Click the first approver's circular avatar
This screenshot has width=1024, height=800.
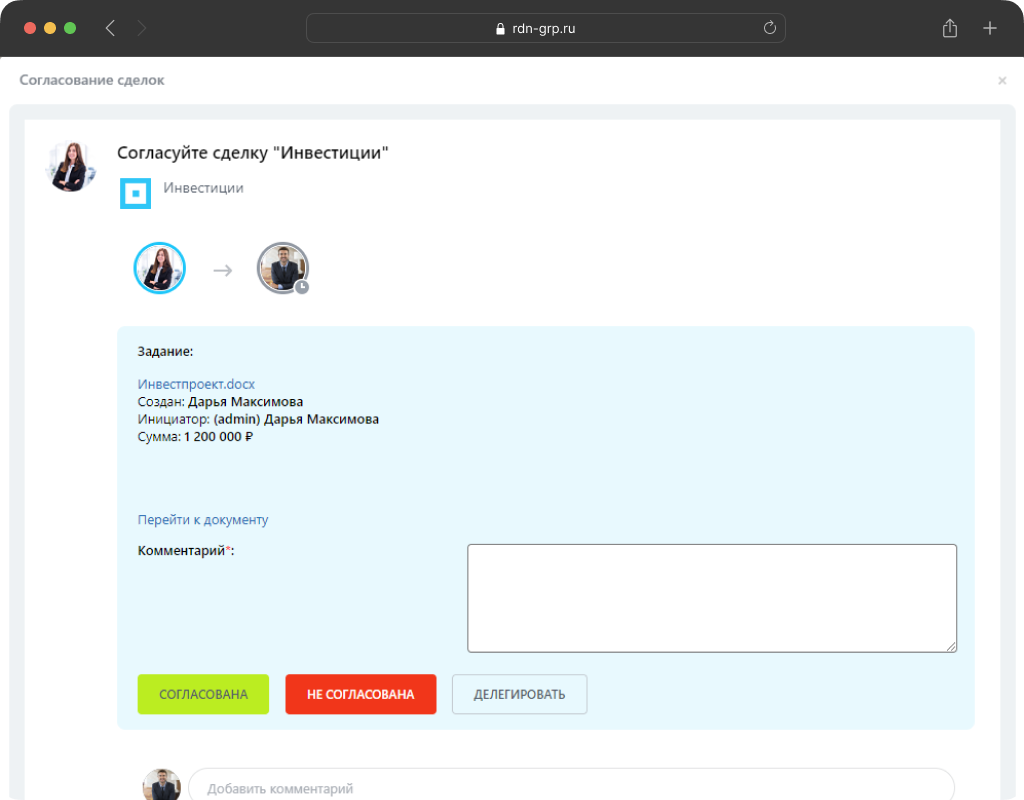tap(160, 268)
